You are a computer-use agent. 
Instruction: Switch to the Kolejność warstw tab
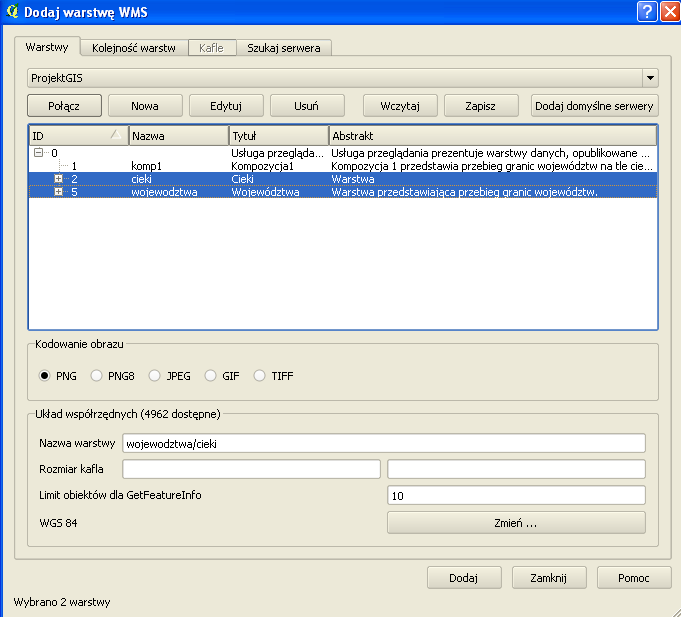[134, 48]
